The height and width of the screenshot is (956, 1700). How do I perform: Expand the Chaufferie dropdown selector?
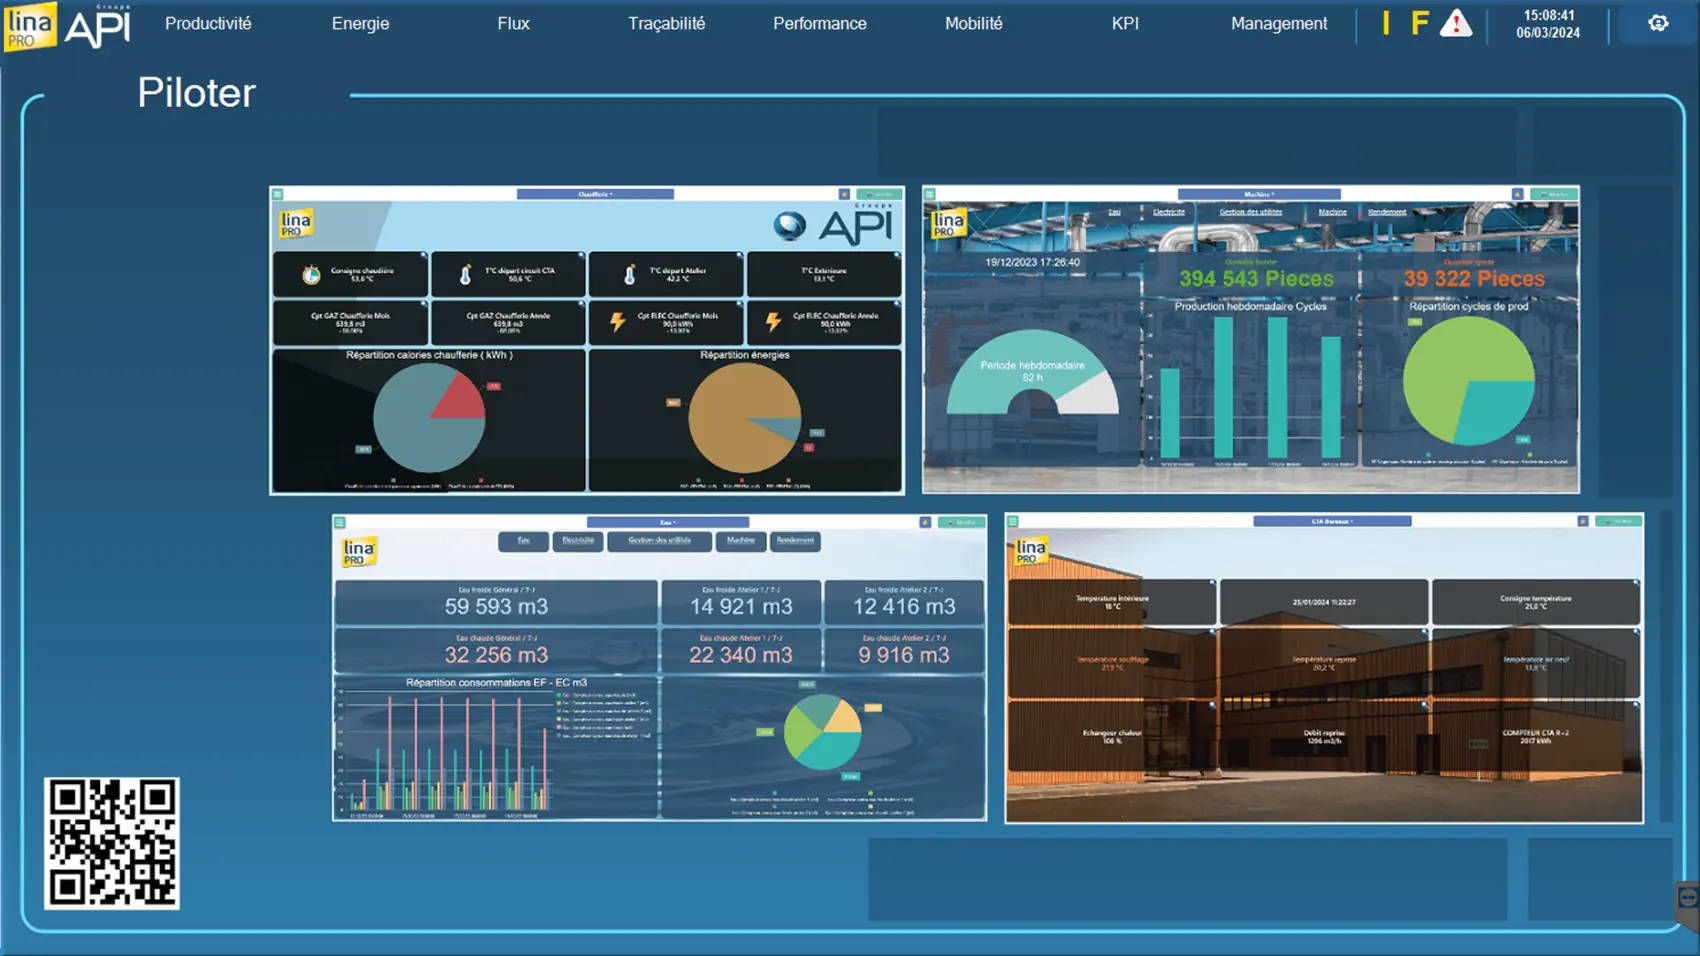pyautogui.click(x=595, y=194)
